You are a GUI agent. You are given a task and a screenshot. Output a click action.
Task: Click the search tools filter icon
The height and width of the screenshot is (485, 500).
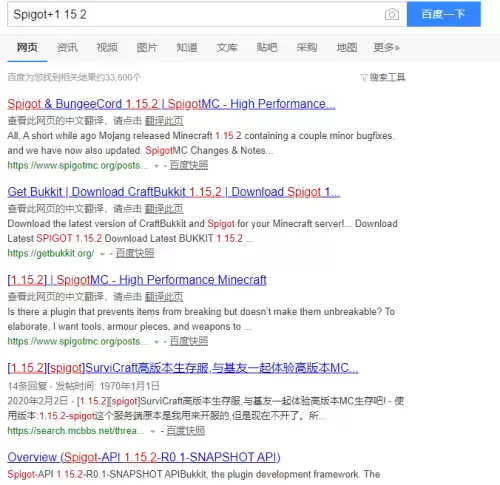pyautogui.click(x=364, y=78)
